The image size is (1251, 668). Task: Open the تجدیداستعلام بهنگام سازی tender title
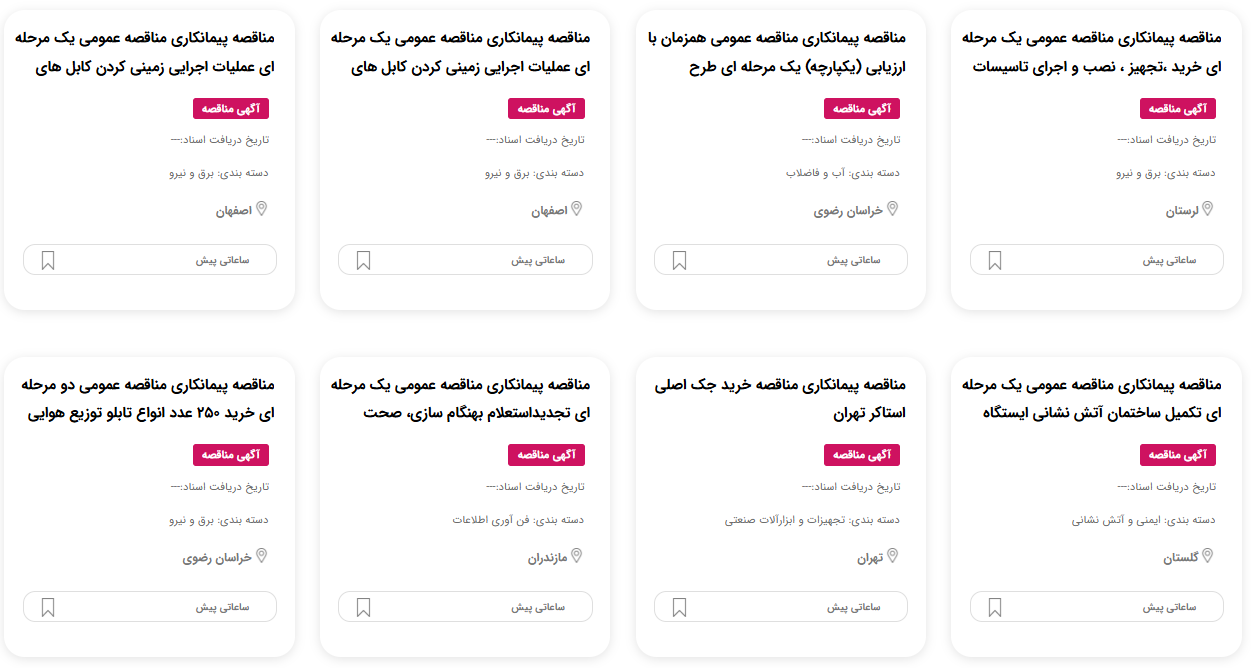461,398
